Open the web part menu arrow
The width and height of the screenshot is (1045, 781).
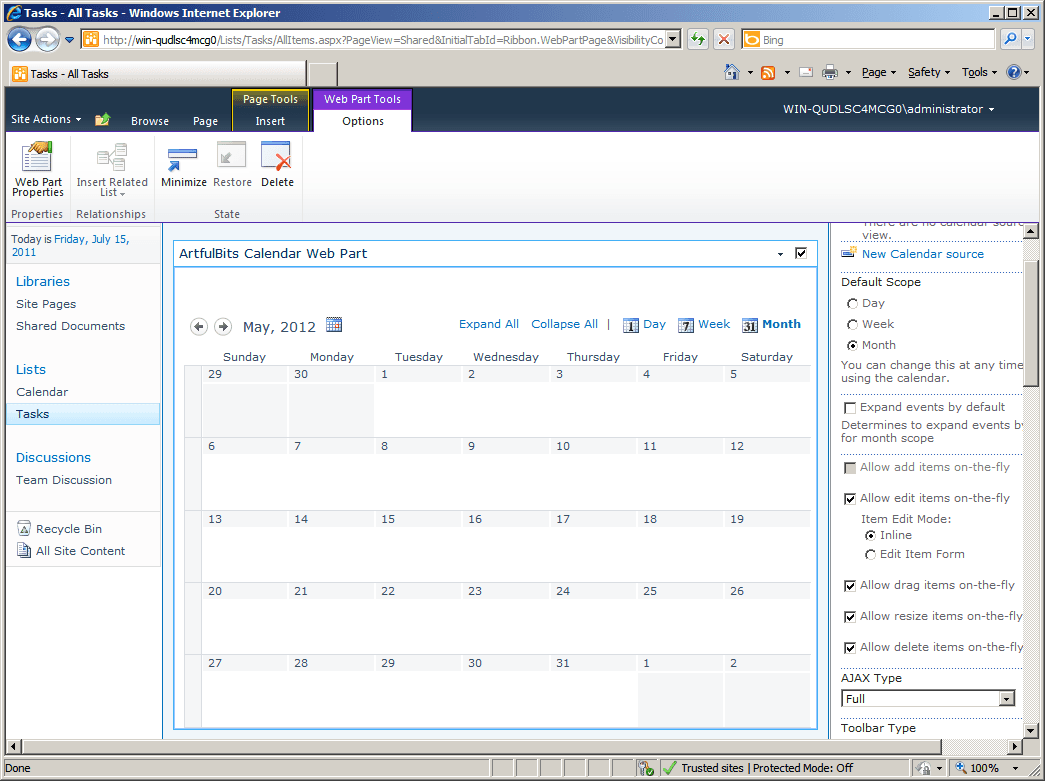click(780, 254)
